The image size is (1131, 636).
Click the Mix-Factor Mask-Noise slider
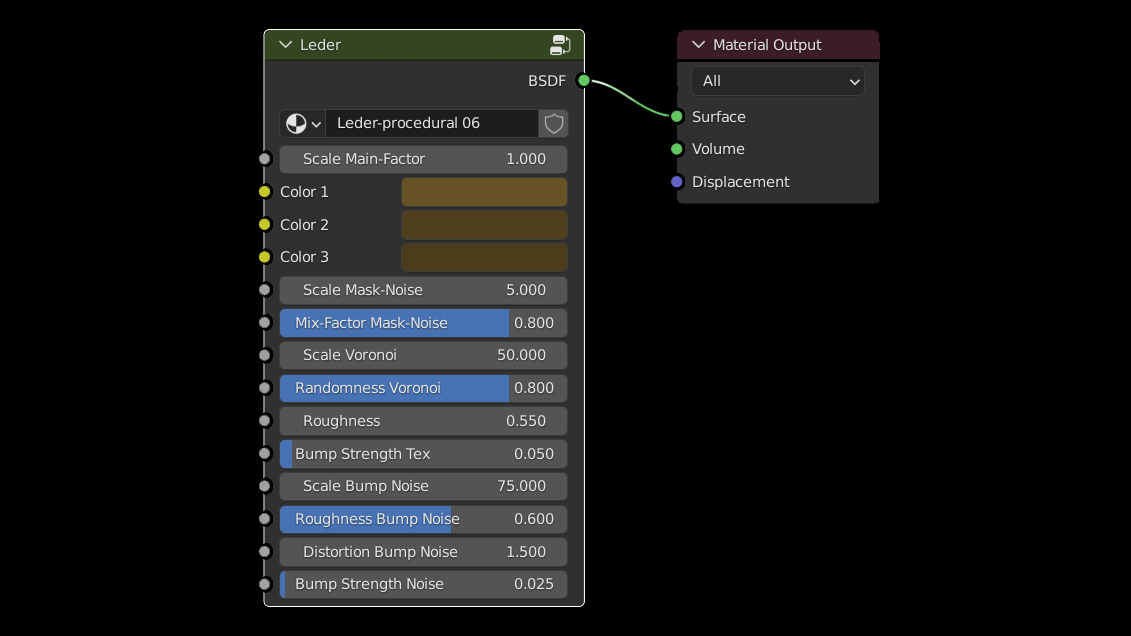(x=423, y=323)
